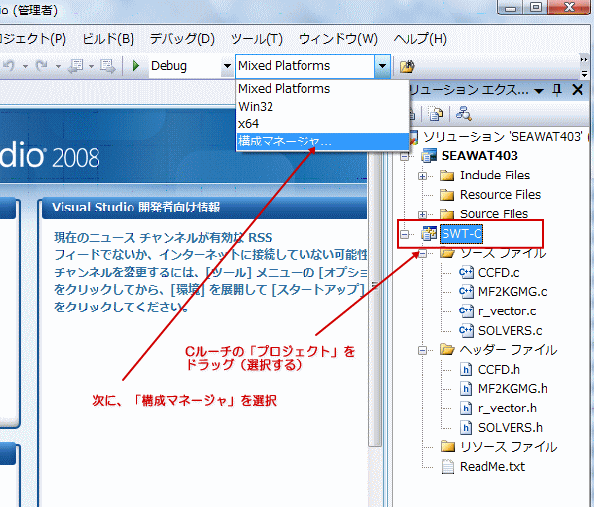594x507 pixels.
Task: Open the ビルド(B) menu
Action: [x=108, y=39]
